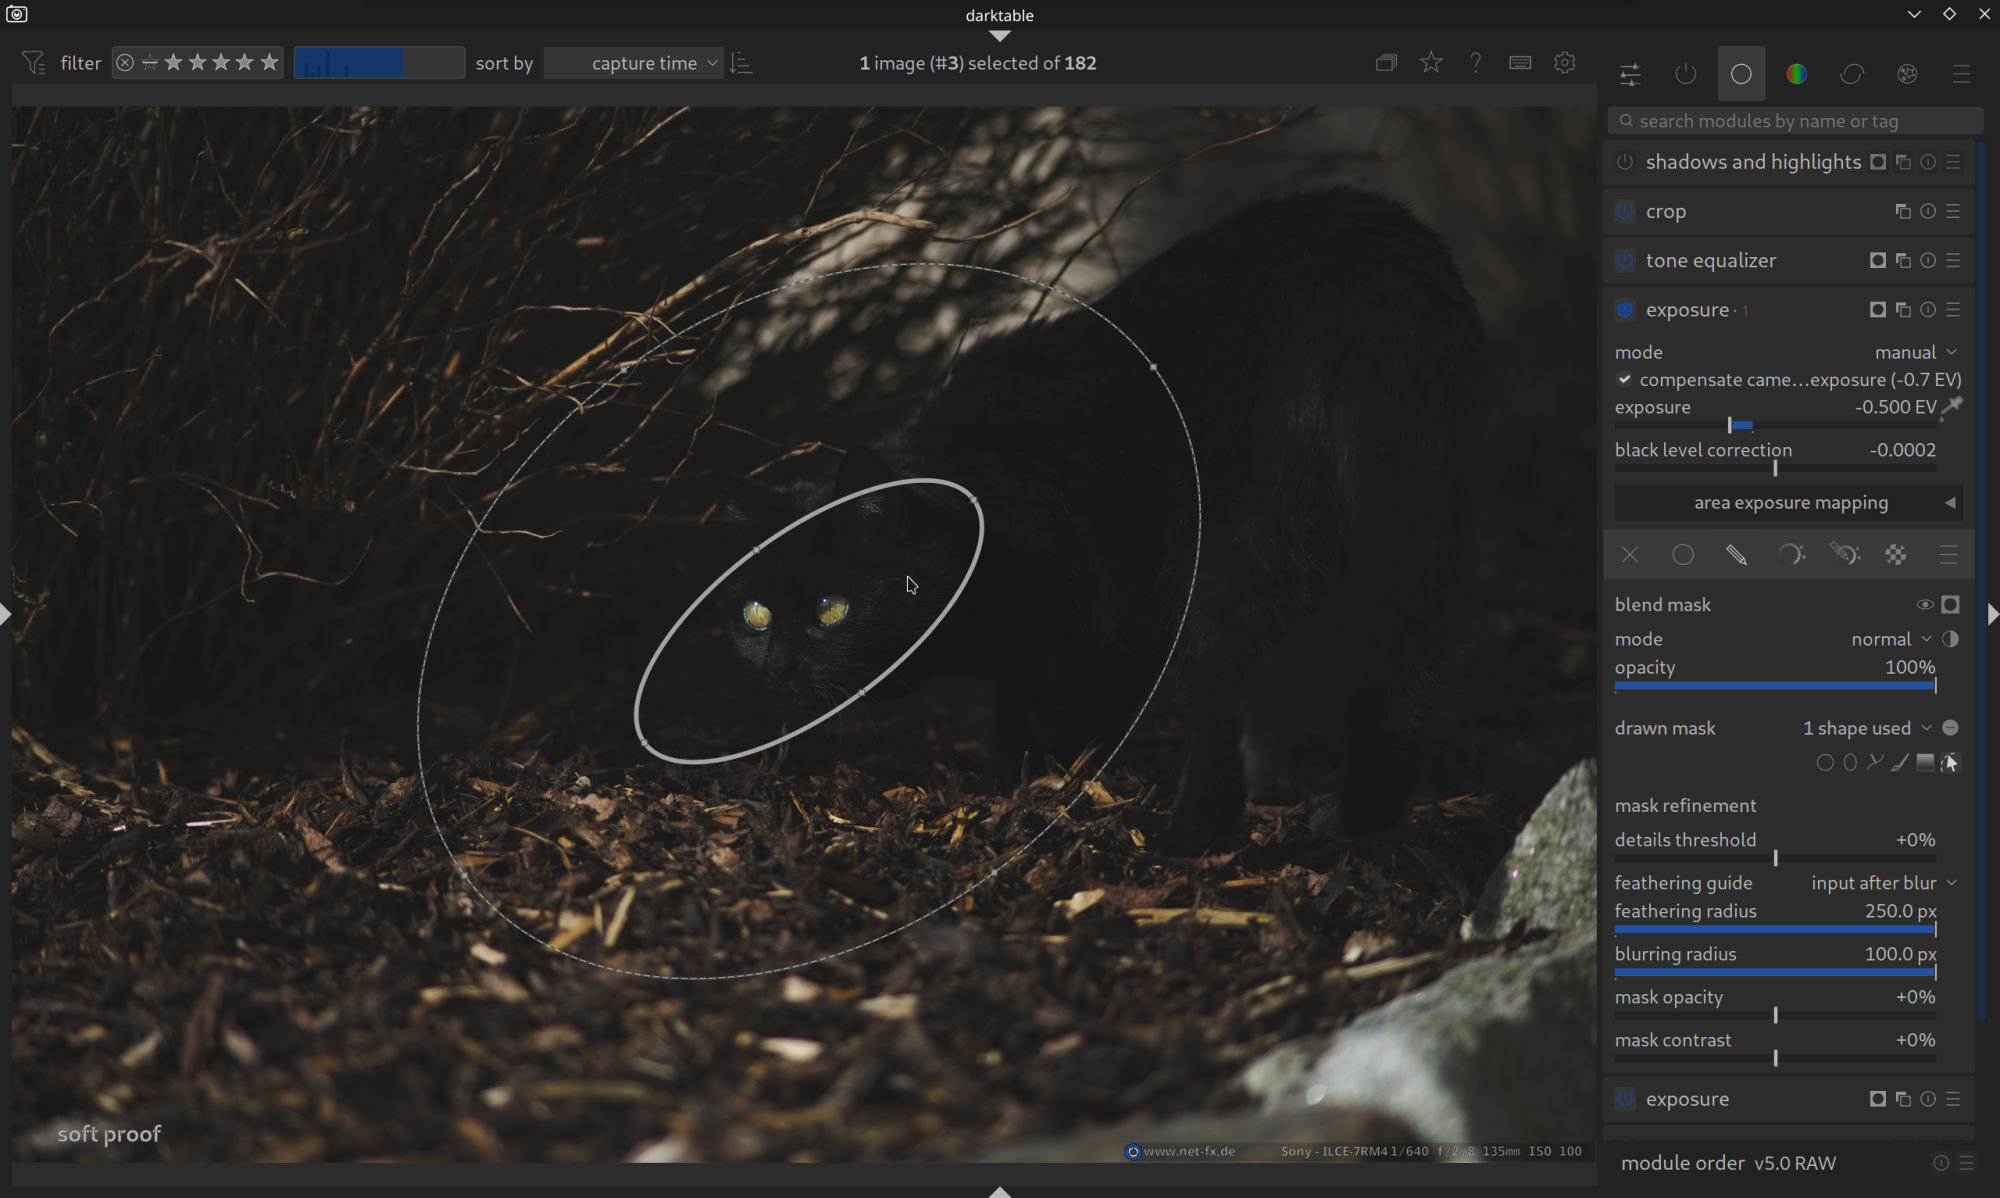Switch to the color module group tab
2000x1198 pixels.
1796,74
